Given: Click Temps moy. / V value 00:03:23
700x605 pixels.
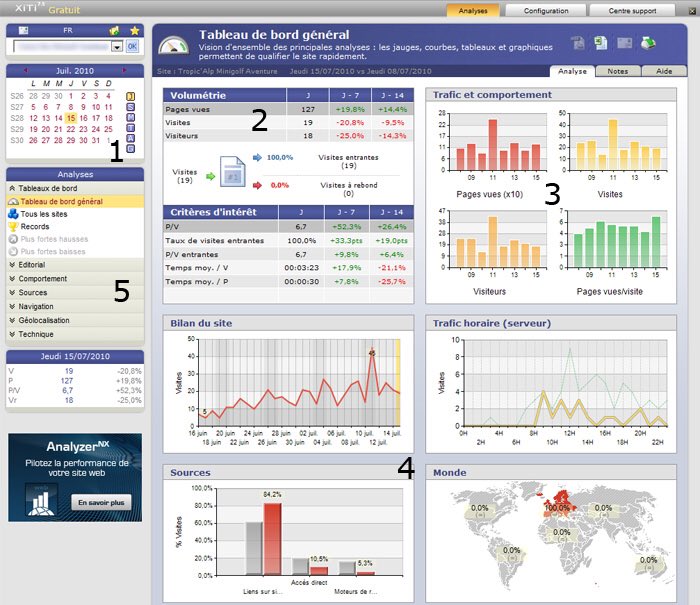Looking at the screenshot, I should click(301, 268).
